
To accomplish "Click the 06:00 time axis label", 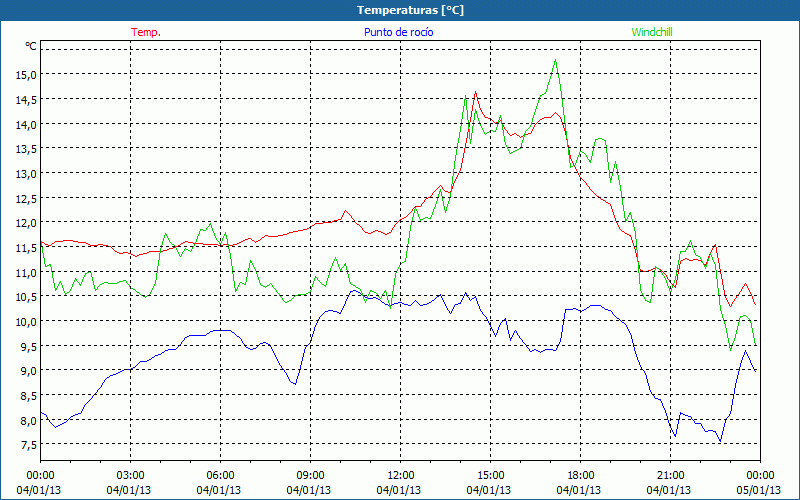I will point(220,476).
